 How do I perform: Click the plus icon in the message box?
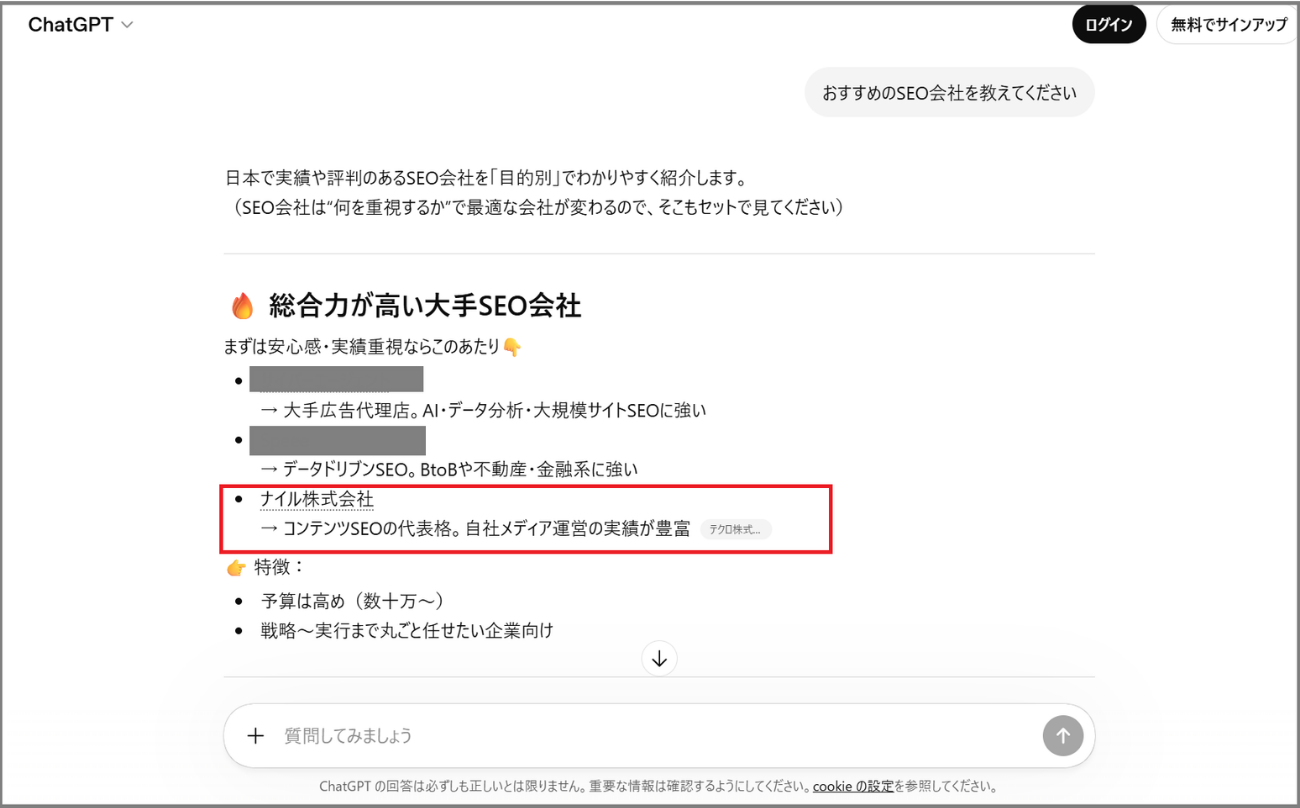point(256,735)
